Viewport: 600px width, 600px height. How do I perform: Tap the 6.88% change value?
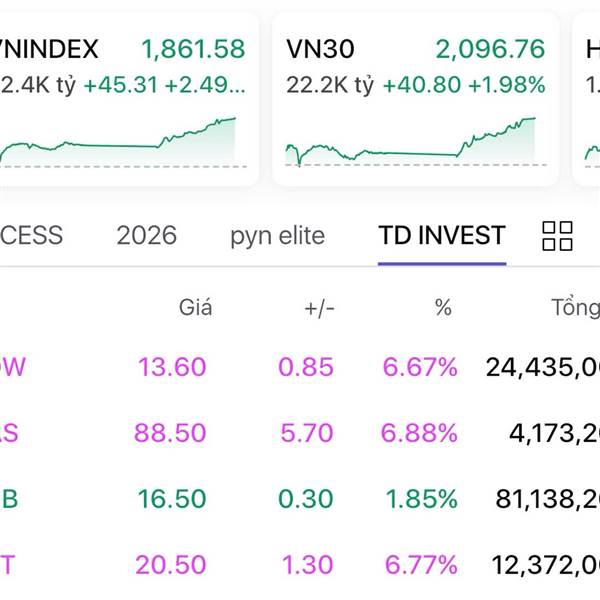click(420, 433)
